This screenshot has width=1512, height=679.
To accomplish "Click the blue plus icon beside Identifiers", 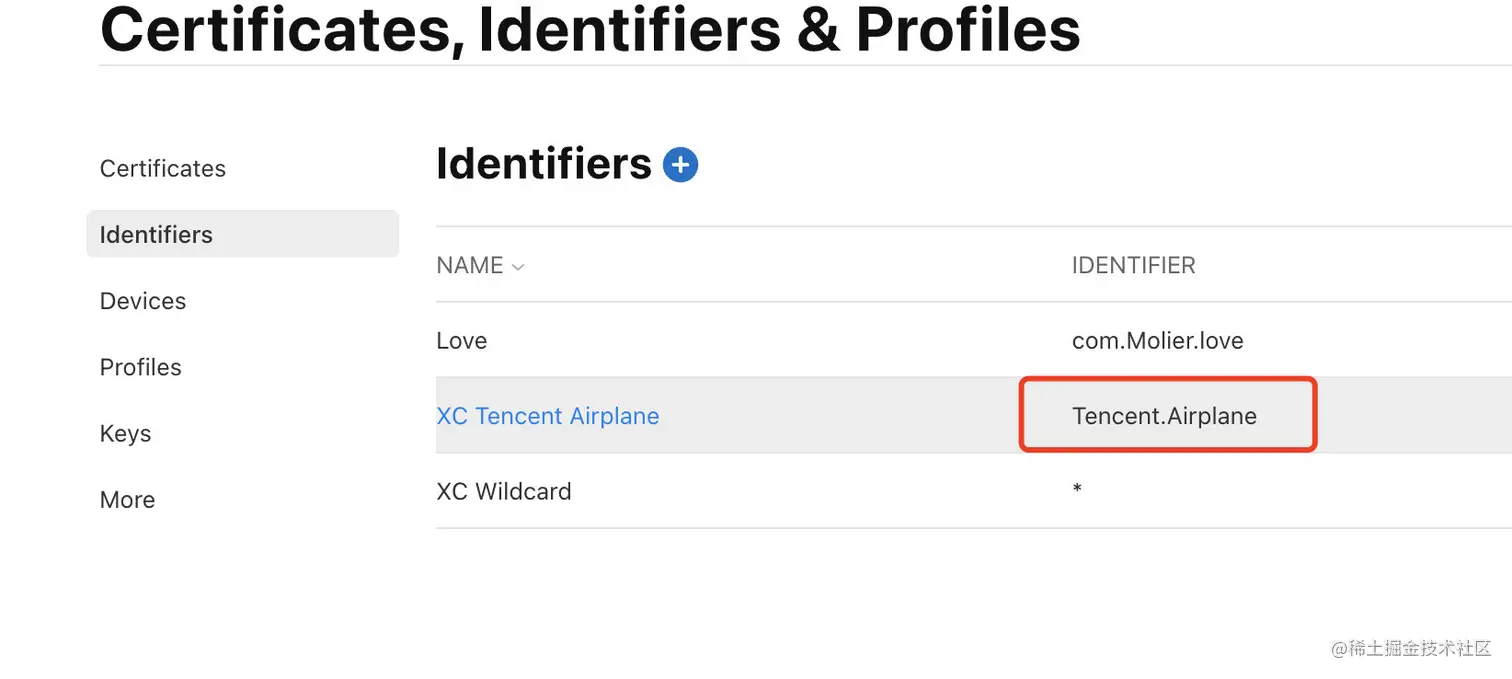I will click(680, 165).
